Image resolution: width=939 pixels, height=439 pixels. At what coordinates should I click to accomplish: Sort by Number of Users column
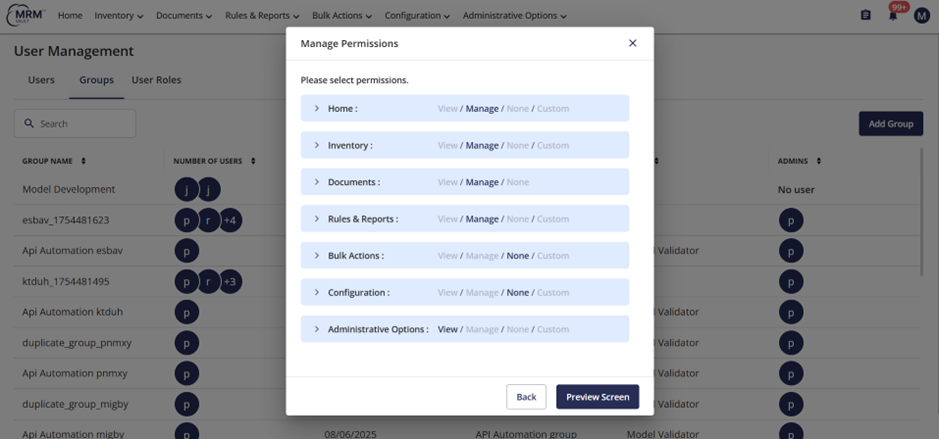click(x=253, y=161)
